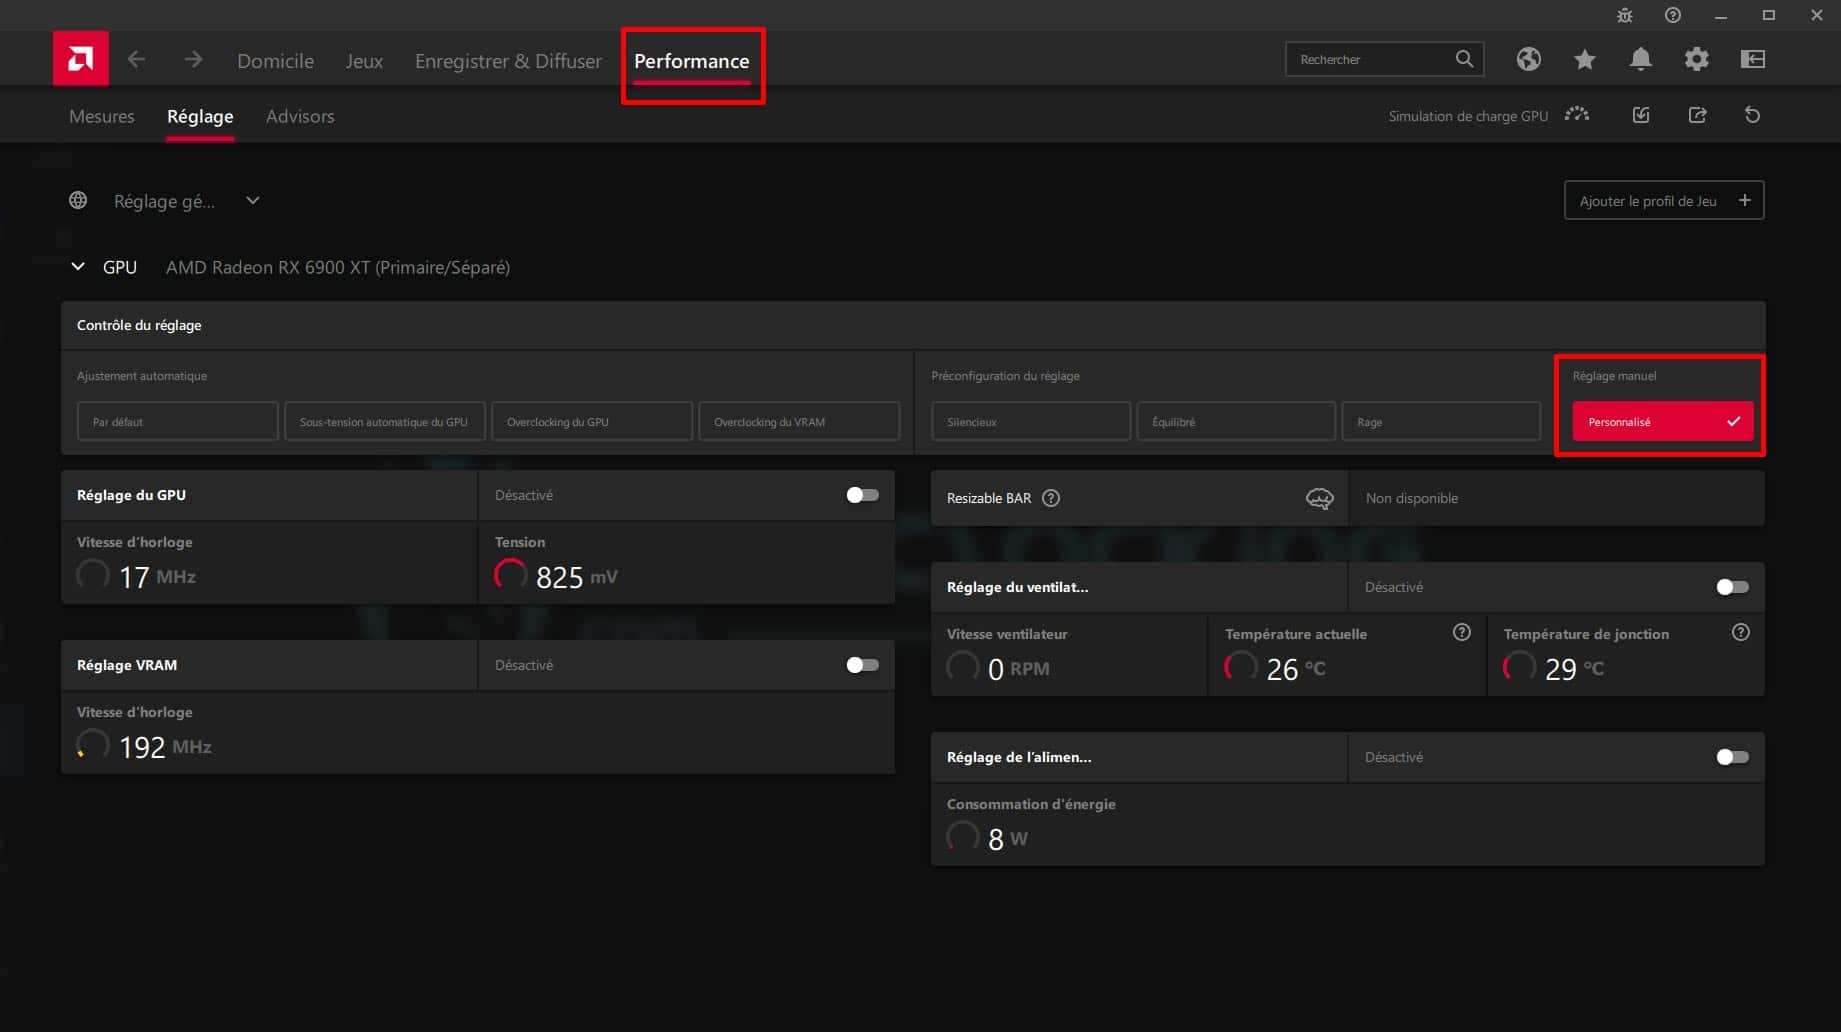The height and width of the screenshot is (1032, 1841).
Task: Show help for Température de jonction
Action: (x=1740, y=632)
